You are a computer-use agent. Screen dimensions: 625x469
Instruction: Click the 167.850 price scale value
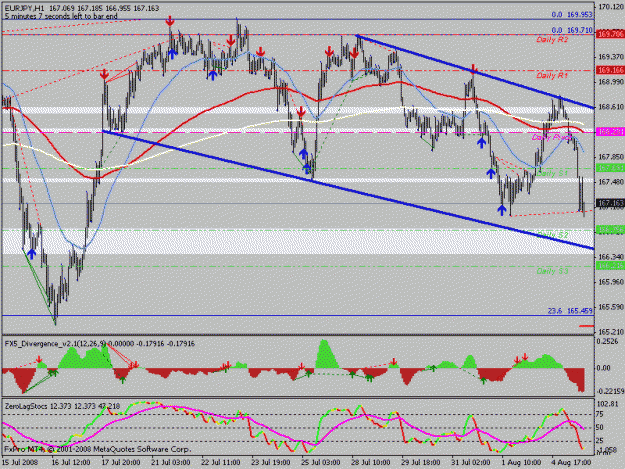coord(611,157)
